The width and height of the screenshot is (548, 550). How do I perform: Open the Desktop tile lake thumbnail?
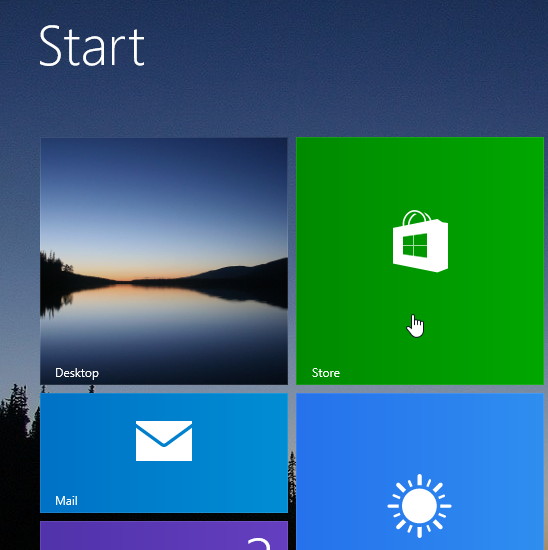pos(164,261)
